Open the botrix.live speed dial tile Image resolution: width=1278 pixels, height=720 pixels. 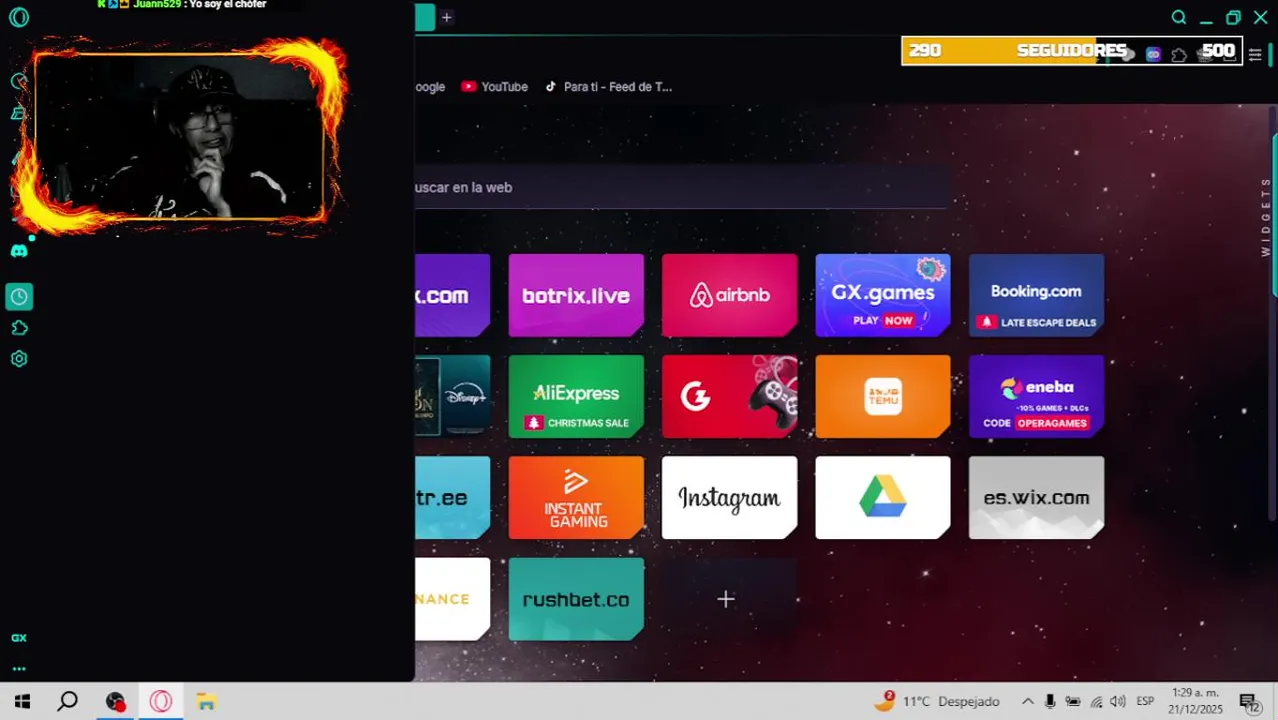(576, 295)
